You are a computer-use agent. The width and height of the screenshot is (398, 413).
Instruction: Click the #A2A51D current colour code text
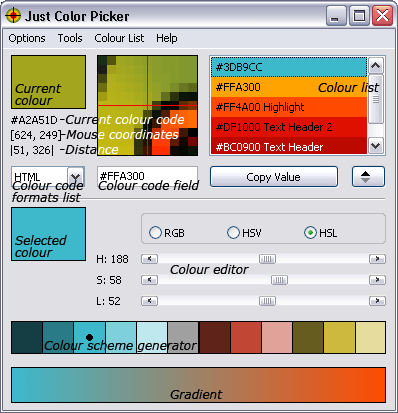tap(34, 120)
